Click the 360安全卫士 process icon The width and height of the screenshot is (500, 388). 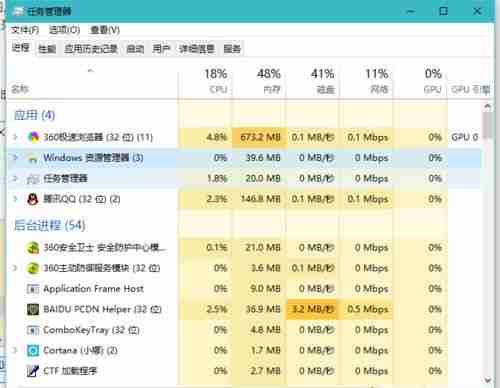33,248
